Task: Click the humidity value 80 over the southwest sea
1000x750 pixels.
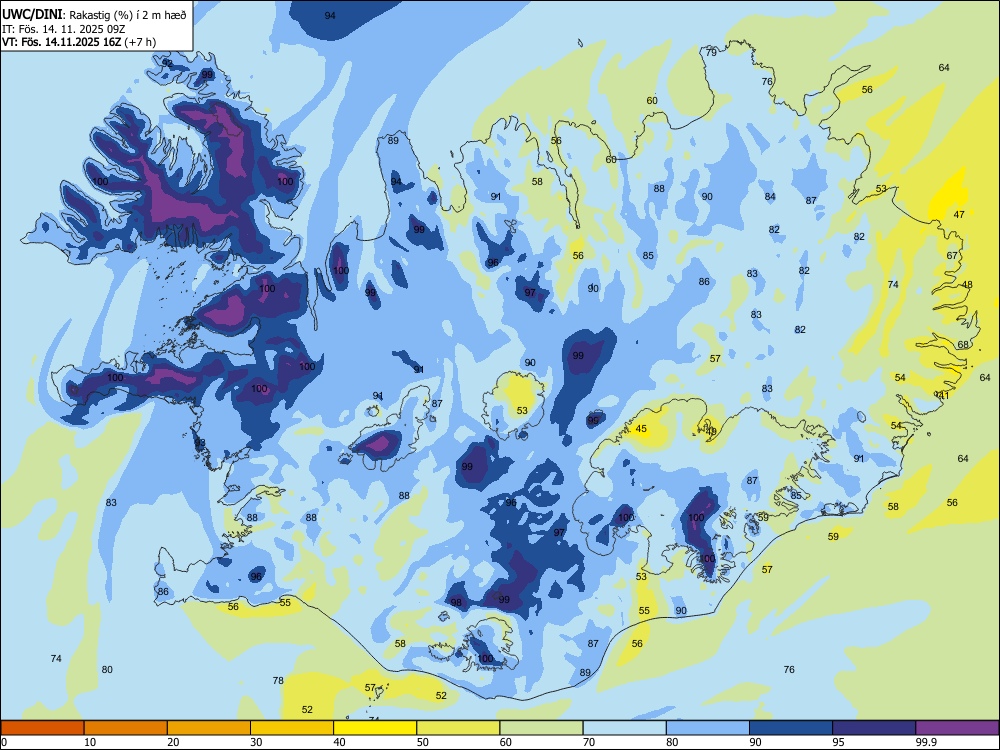Action: (107, 669)
